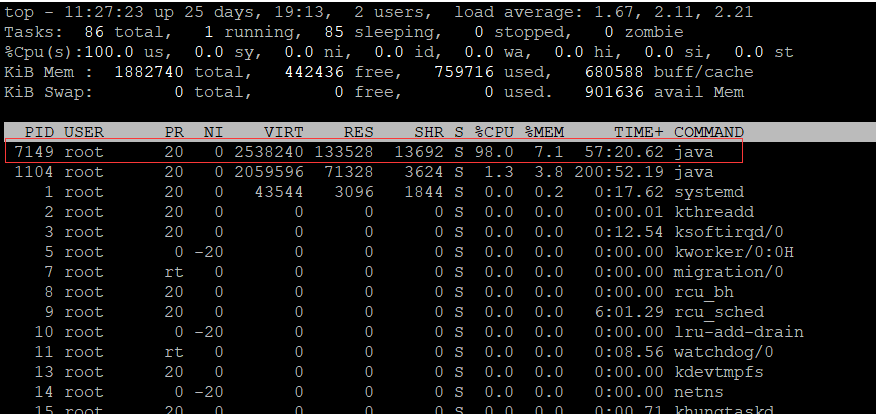This screenshot has width=876, height=414.
Task: Click the 98.0 CPU value for java
Action: [494, 152]
